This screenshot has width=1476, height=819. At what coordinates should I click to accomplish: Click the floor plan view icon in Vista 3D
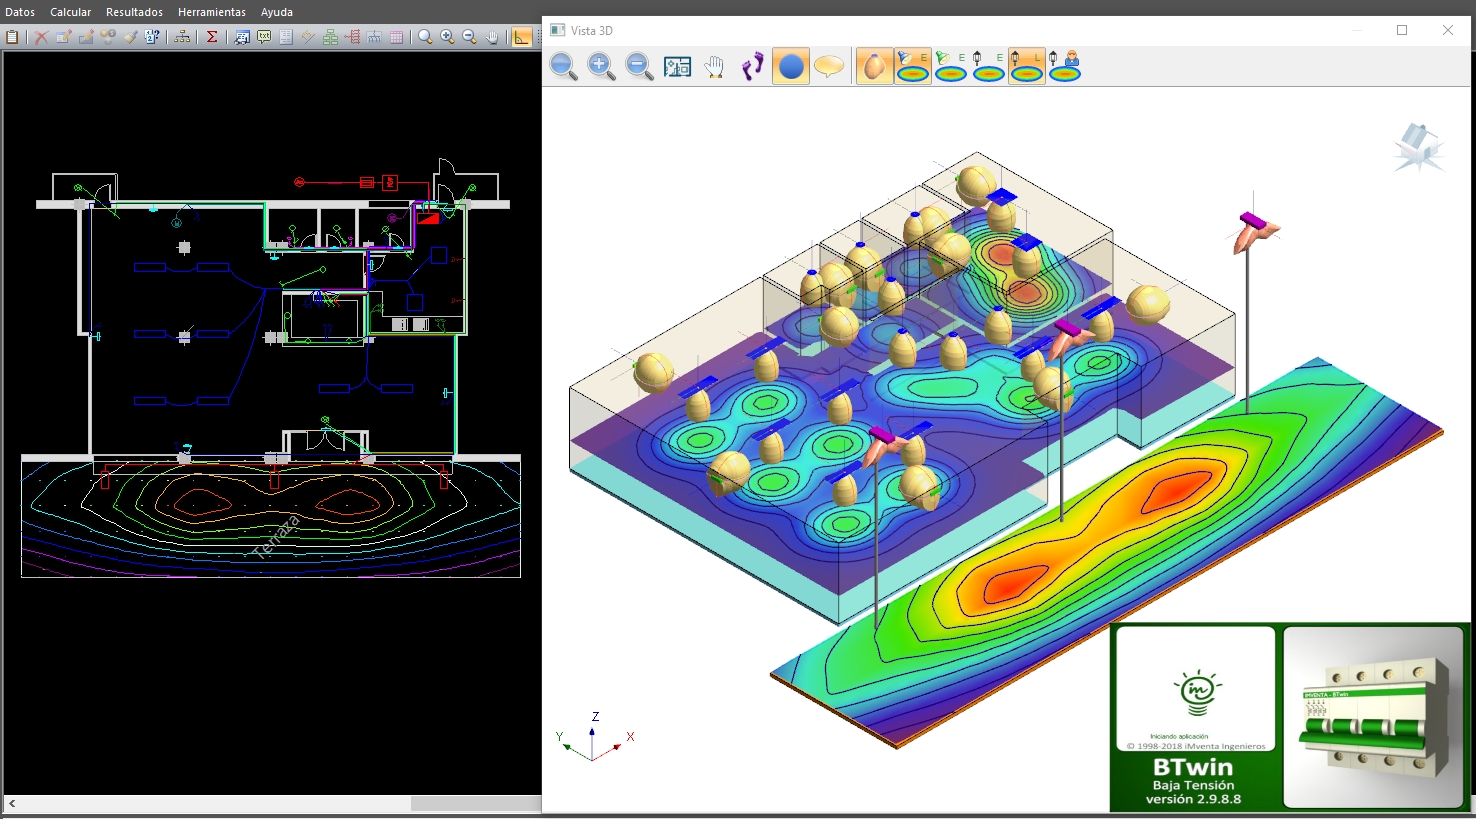click(x=677, y=67)
